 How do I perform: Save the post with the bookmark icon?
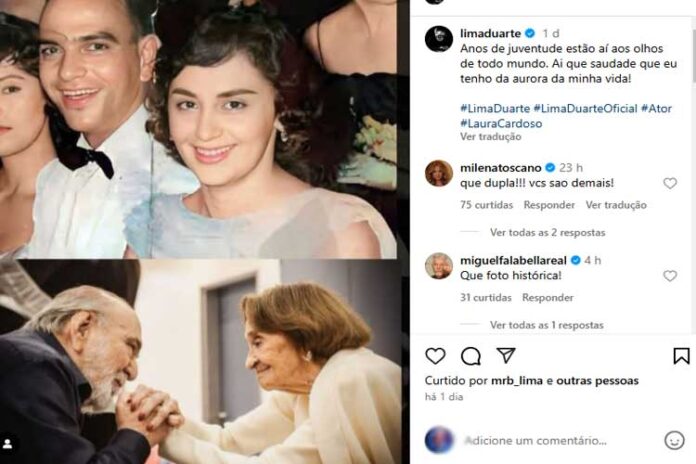coord(681,356)
